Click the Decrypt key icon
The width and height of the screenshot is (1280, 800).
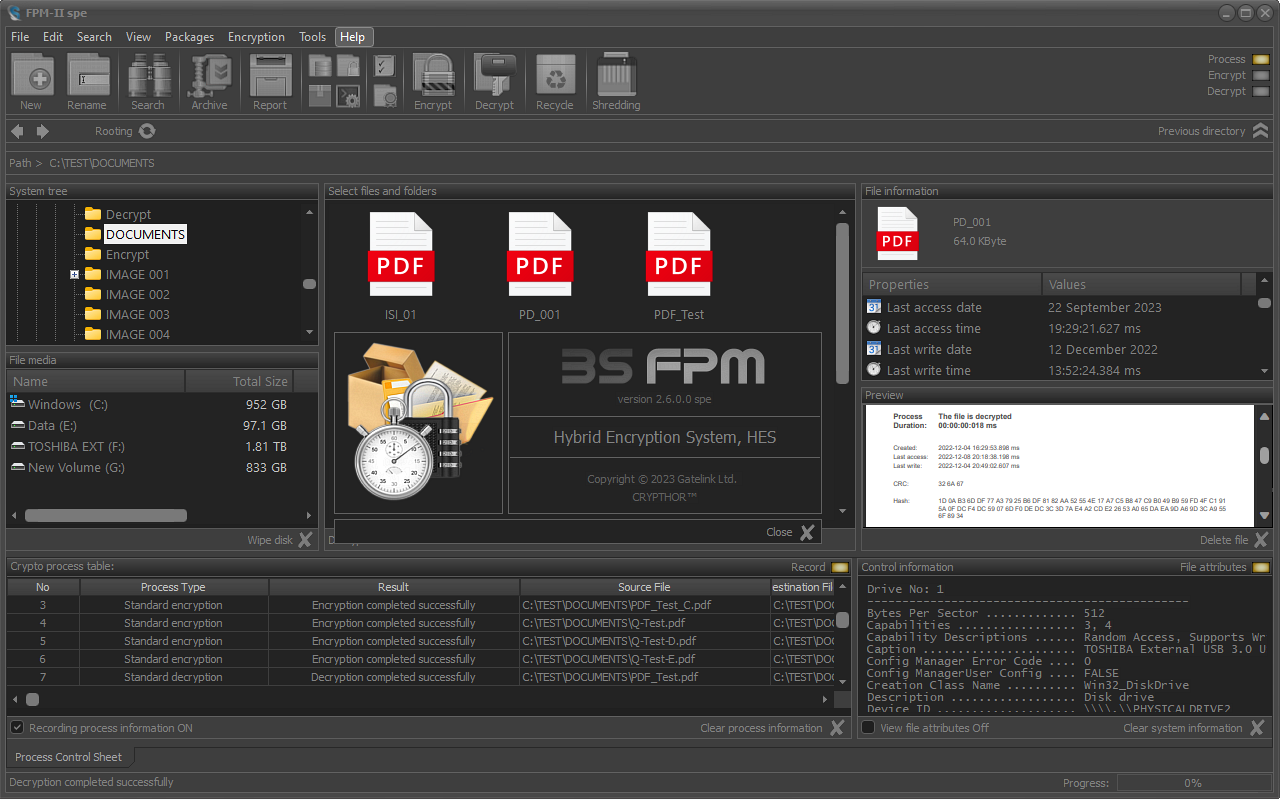coord(495,75)
